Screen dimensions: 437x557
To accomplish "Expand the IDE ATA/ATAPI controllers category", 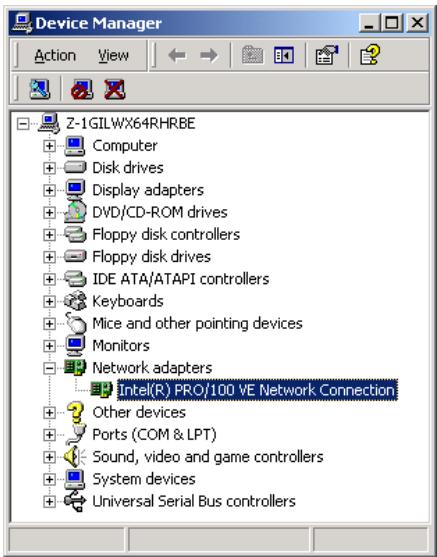I will (49, 279).
